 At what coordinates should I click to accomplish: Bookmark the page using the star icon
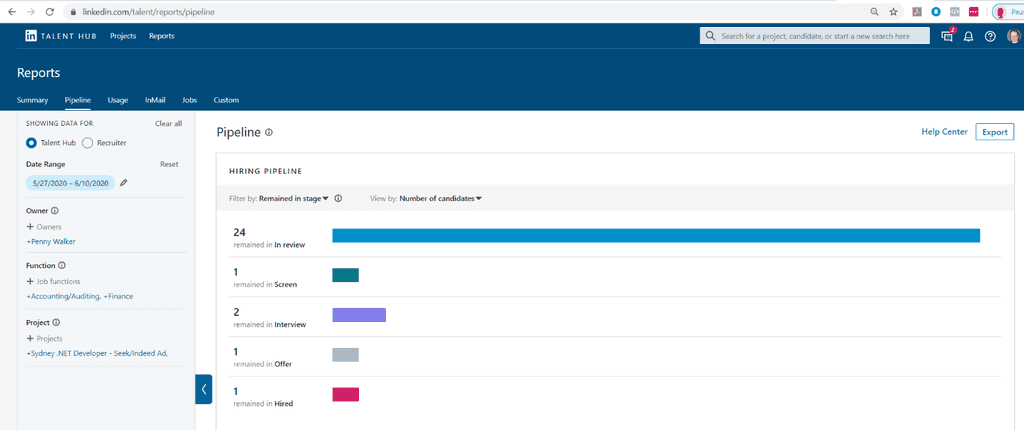pos(893,12)
